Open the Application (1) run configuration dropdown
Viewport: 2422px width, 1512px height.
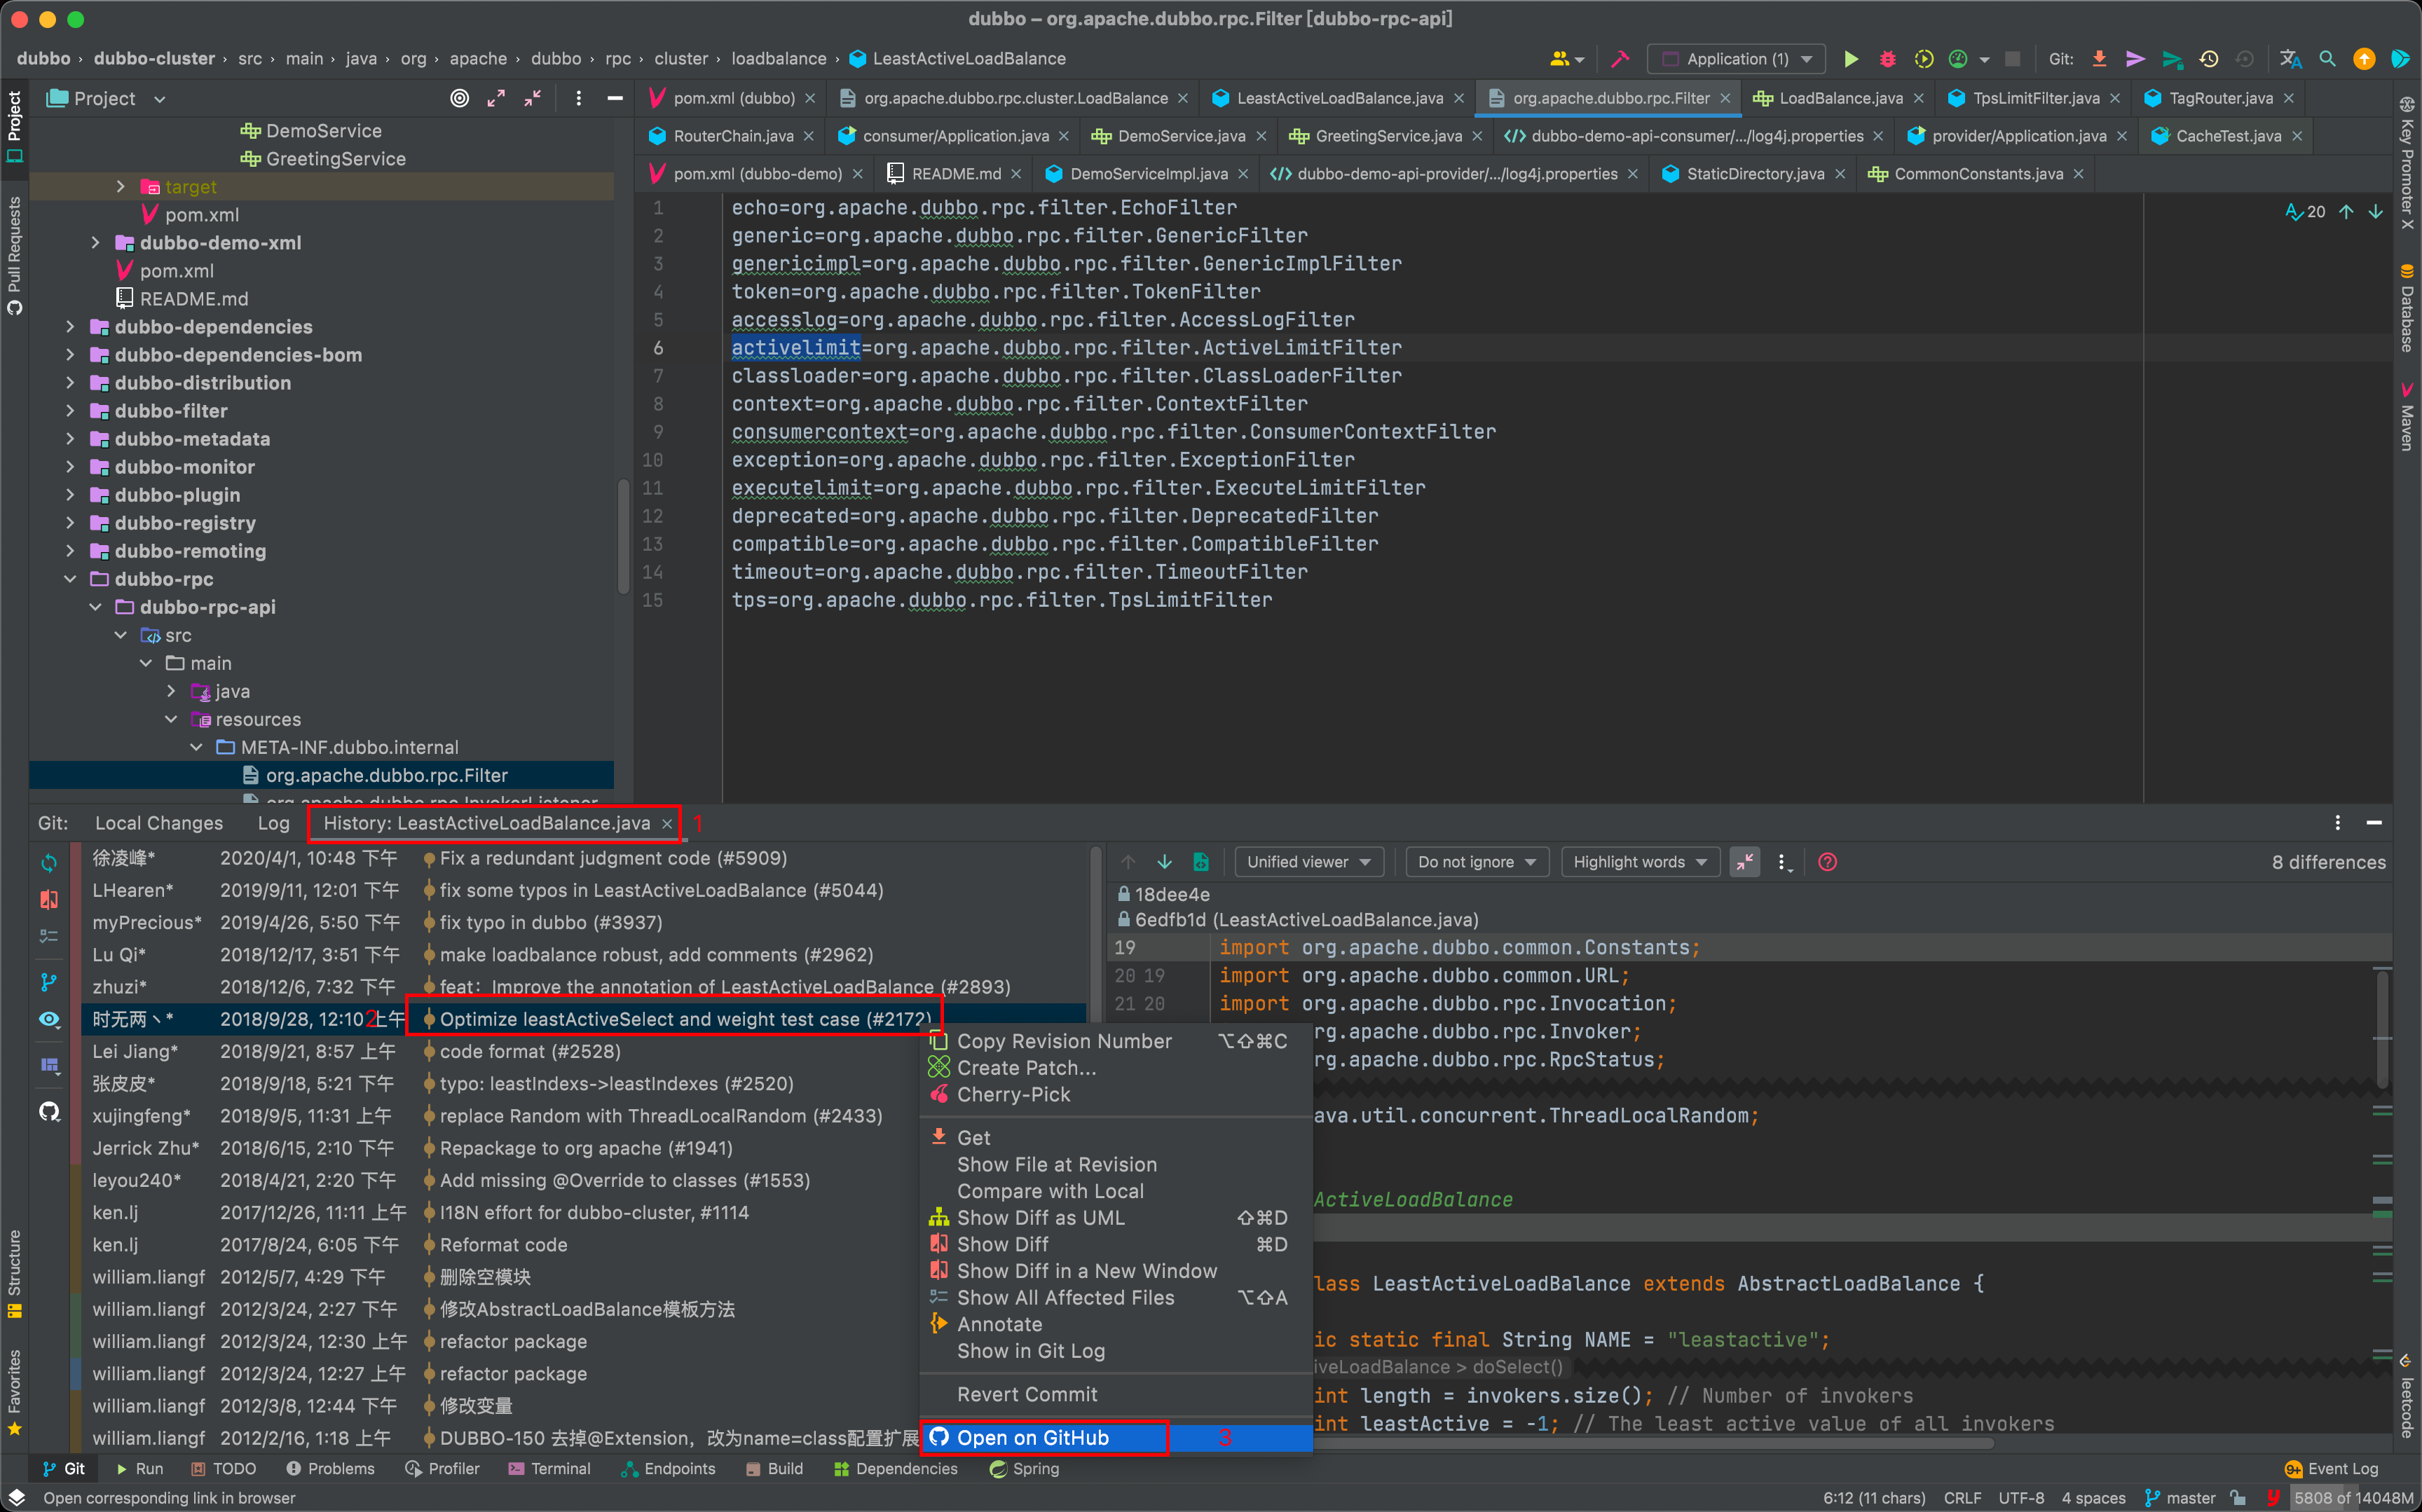tap(1737, 59)
